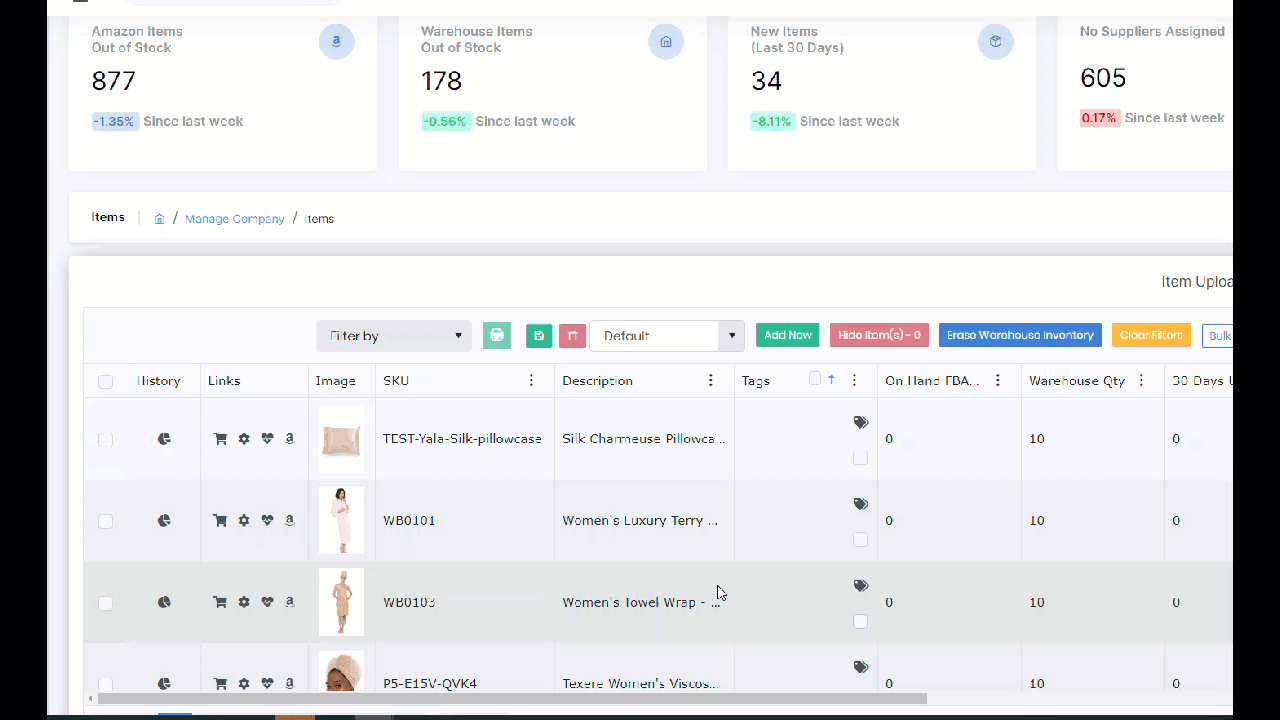Click gear icon in WB0103 row

[244, 602]
